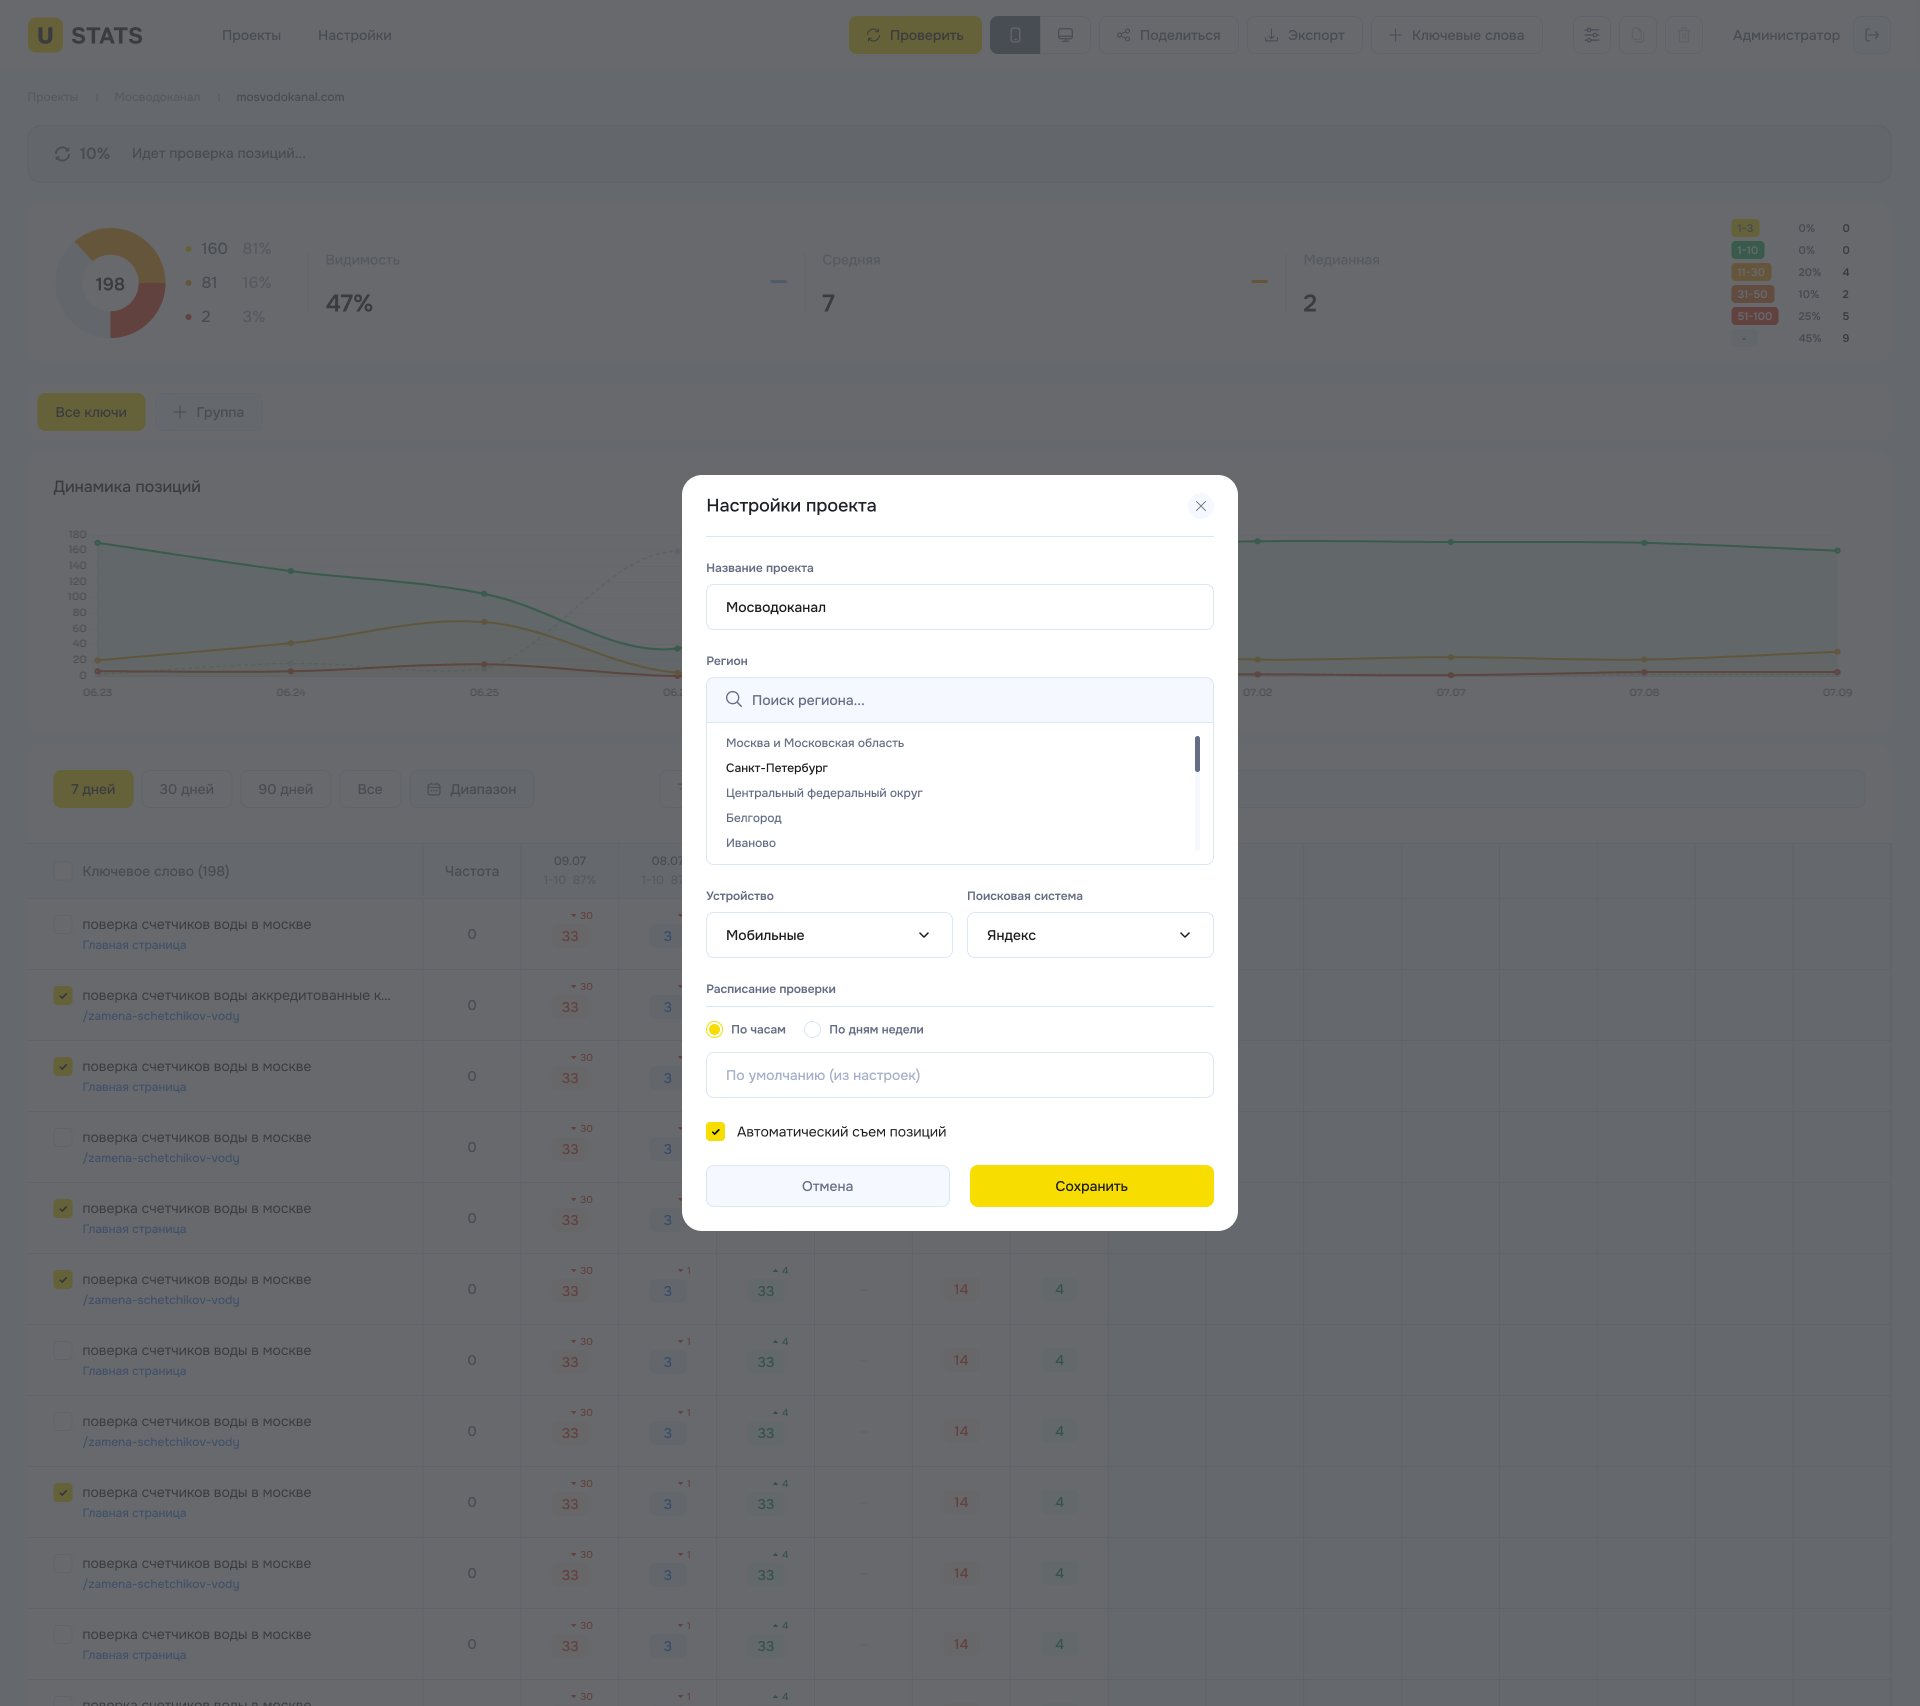Screen dimensions: 1920x1706
Task: Click the refresh icon next to 10%
Action: pyautogui.click(x=62, y=154)
